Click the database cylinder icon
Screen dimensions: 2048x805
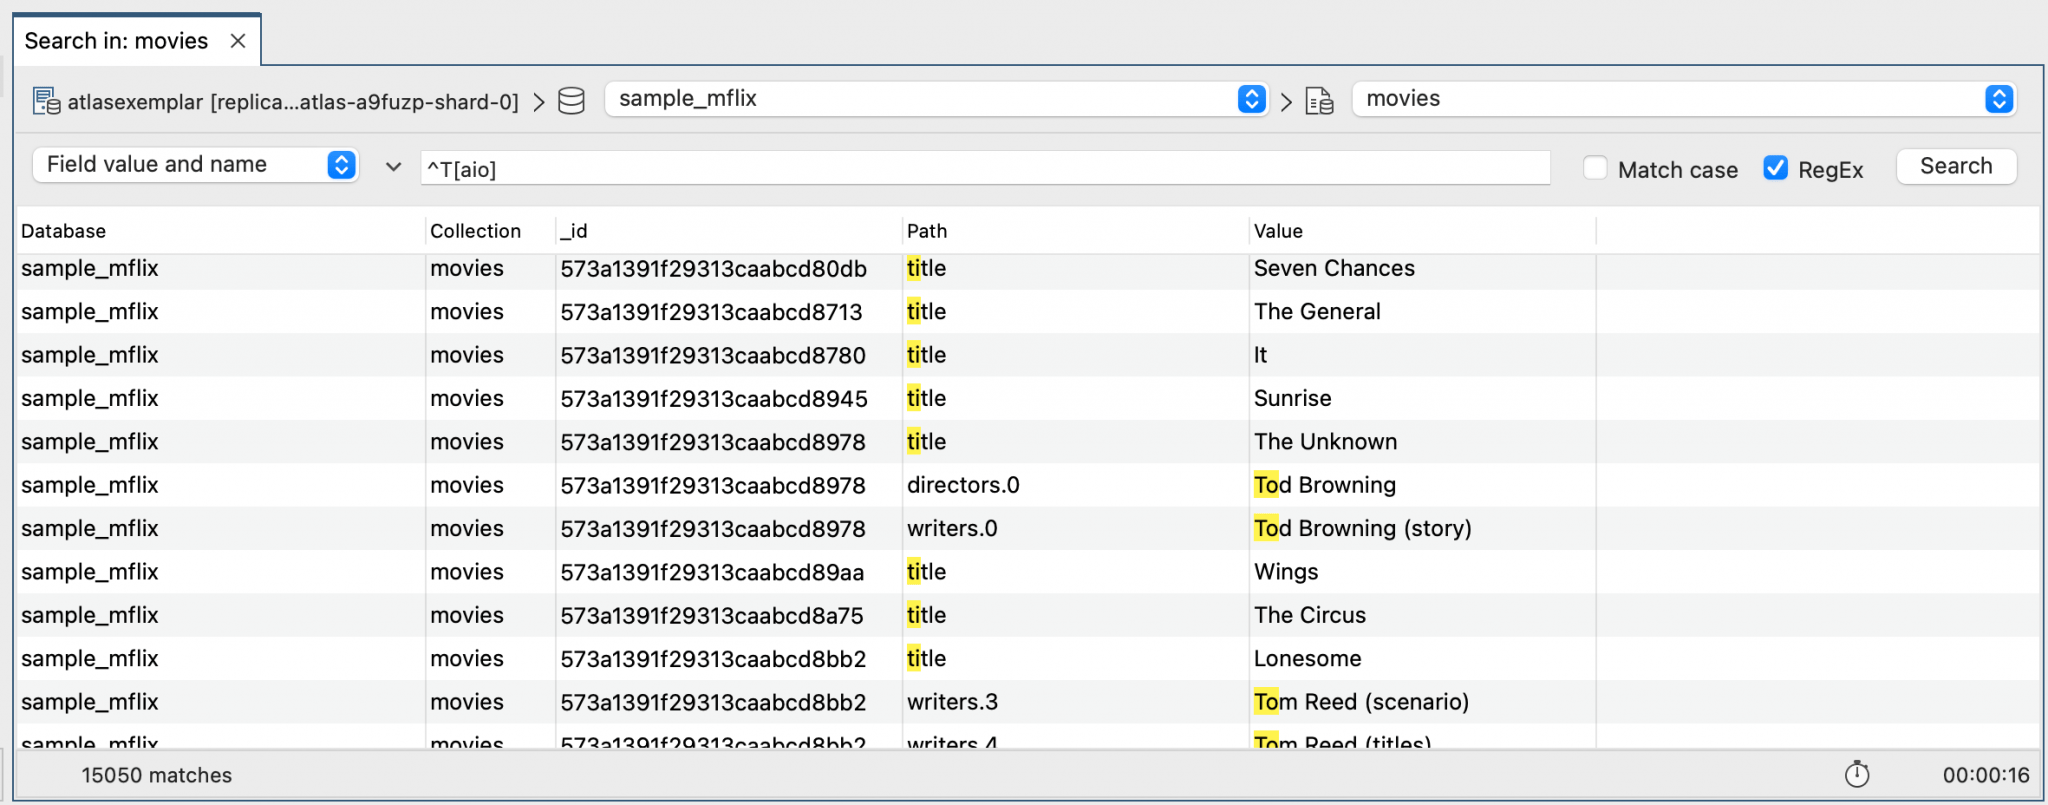pos(571,101)
